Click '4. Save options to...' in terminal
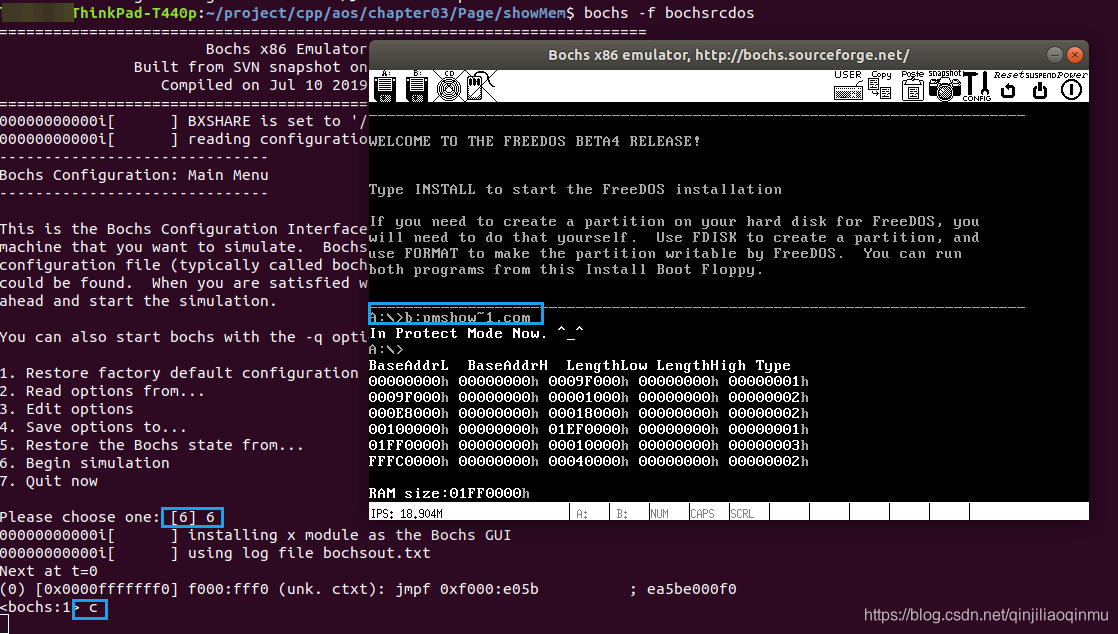This screenshot has width=1118, height=634. coord(93,426)
